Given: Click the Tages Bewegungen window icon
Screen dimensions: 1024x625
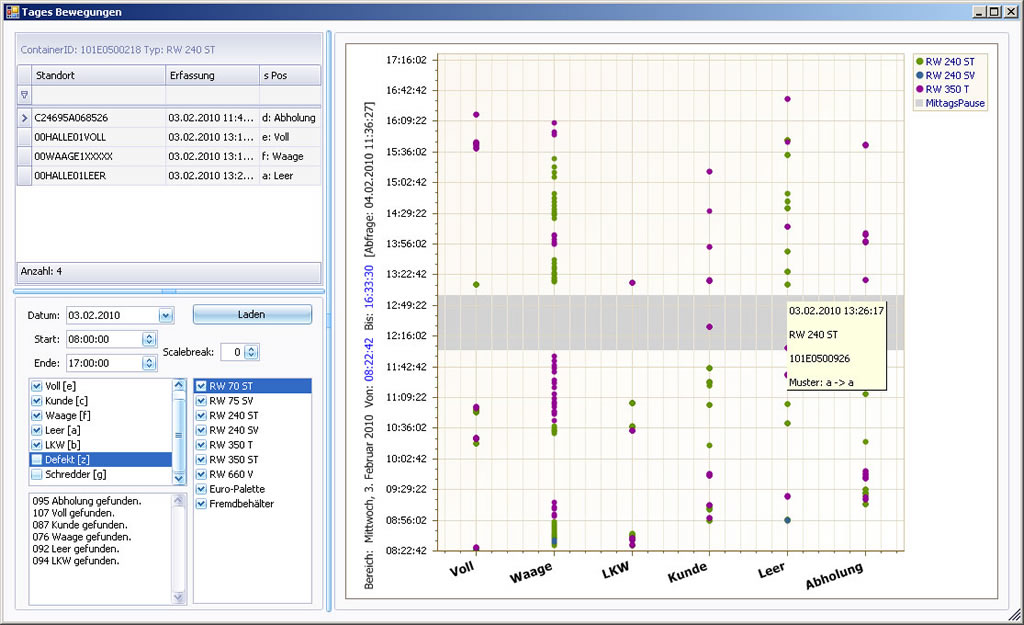Looking at the screenshot, I should point(11,11).
